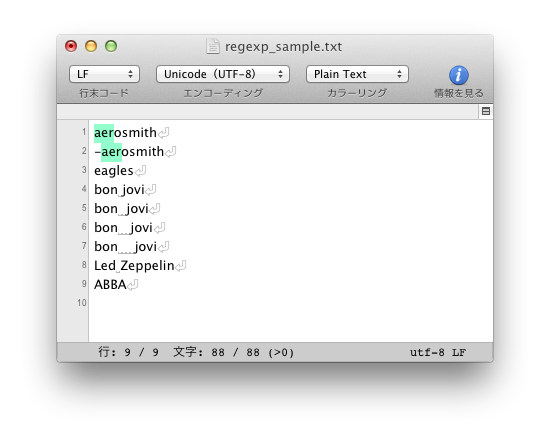The width and height of the screenshot is (550, 441).
Task: Click the 'ABBA' text on line 9
Action: (110, 285)
